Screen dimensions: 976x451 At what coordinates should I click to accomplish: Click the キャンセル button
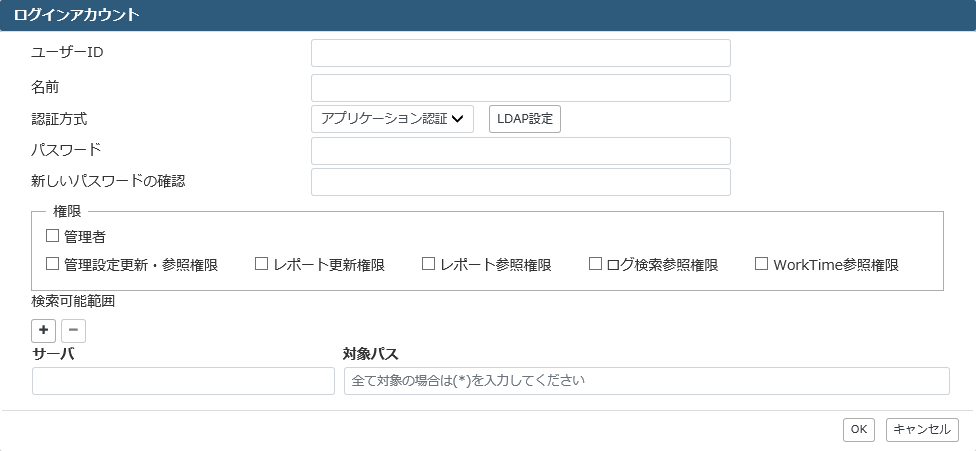click(922, 429)
